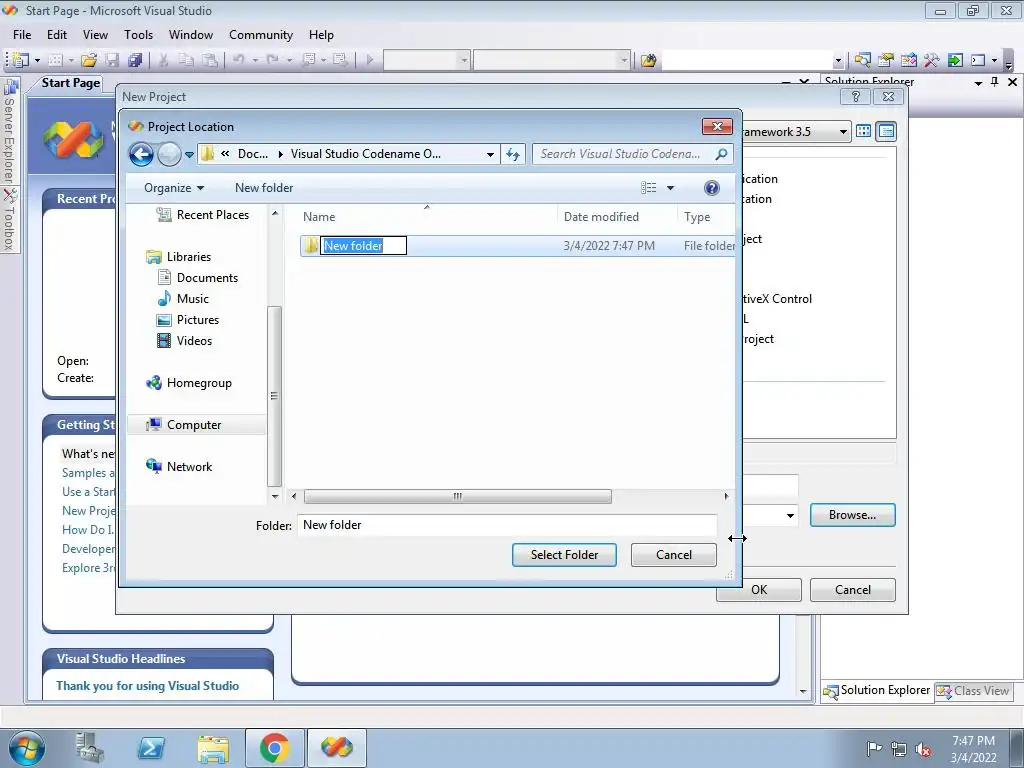Click the New folder rename text box
This screenshot has height=768, width=1024.
pyautogui.click(x=363, y=246)
